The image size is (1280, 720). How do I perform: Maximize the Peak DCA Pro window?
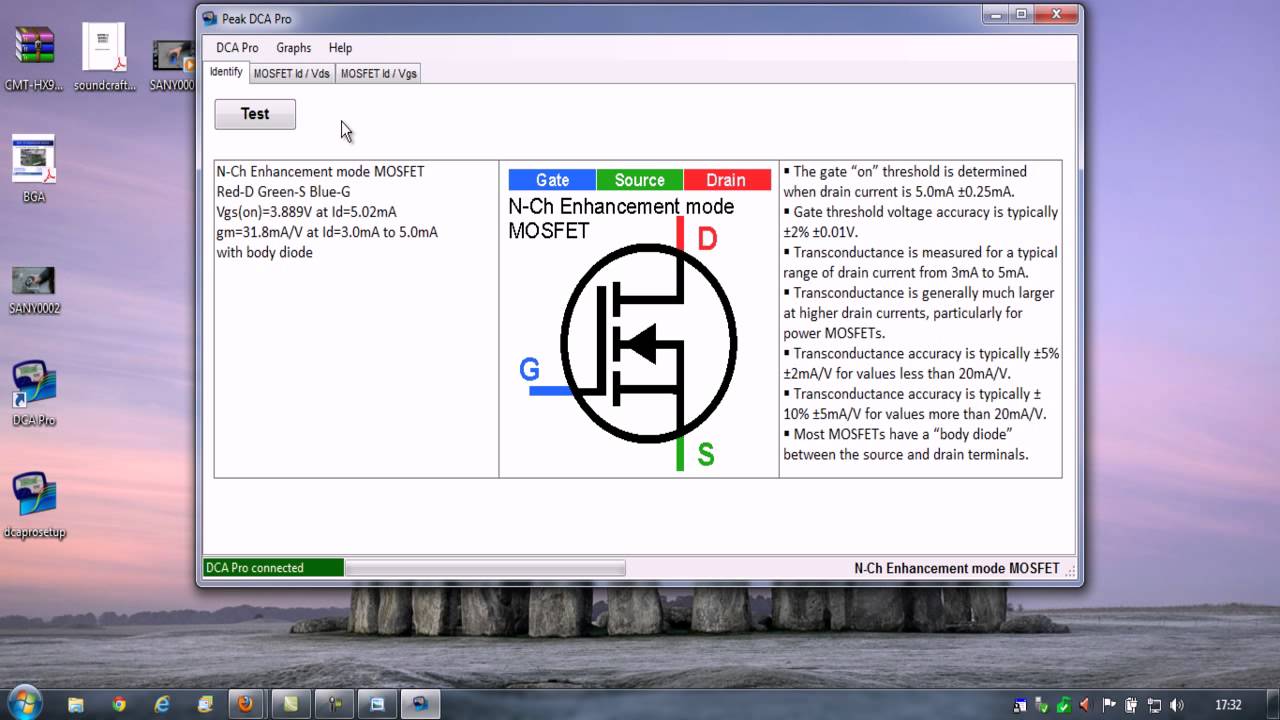tap(1022, 14)
